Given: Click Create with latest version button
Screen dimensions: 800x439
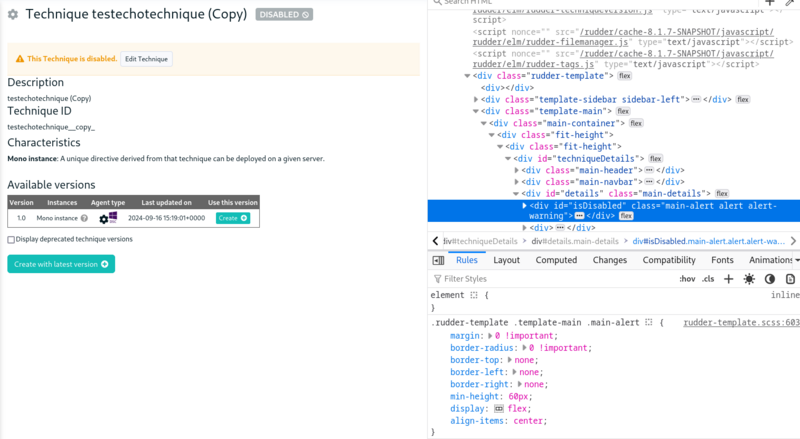Looking at the screenshot, I should [x=61, y=264].
